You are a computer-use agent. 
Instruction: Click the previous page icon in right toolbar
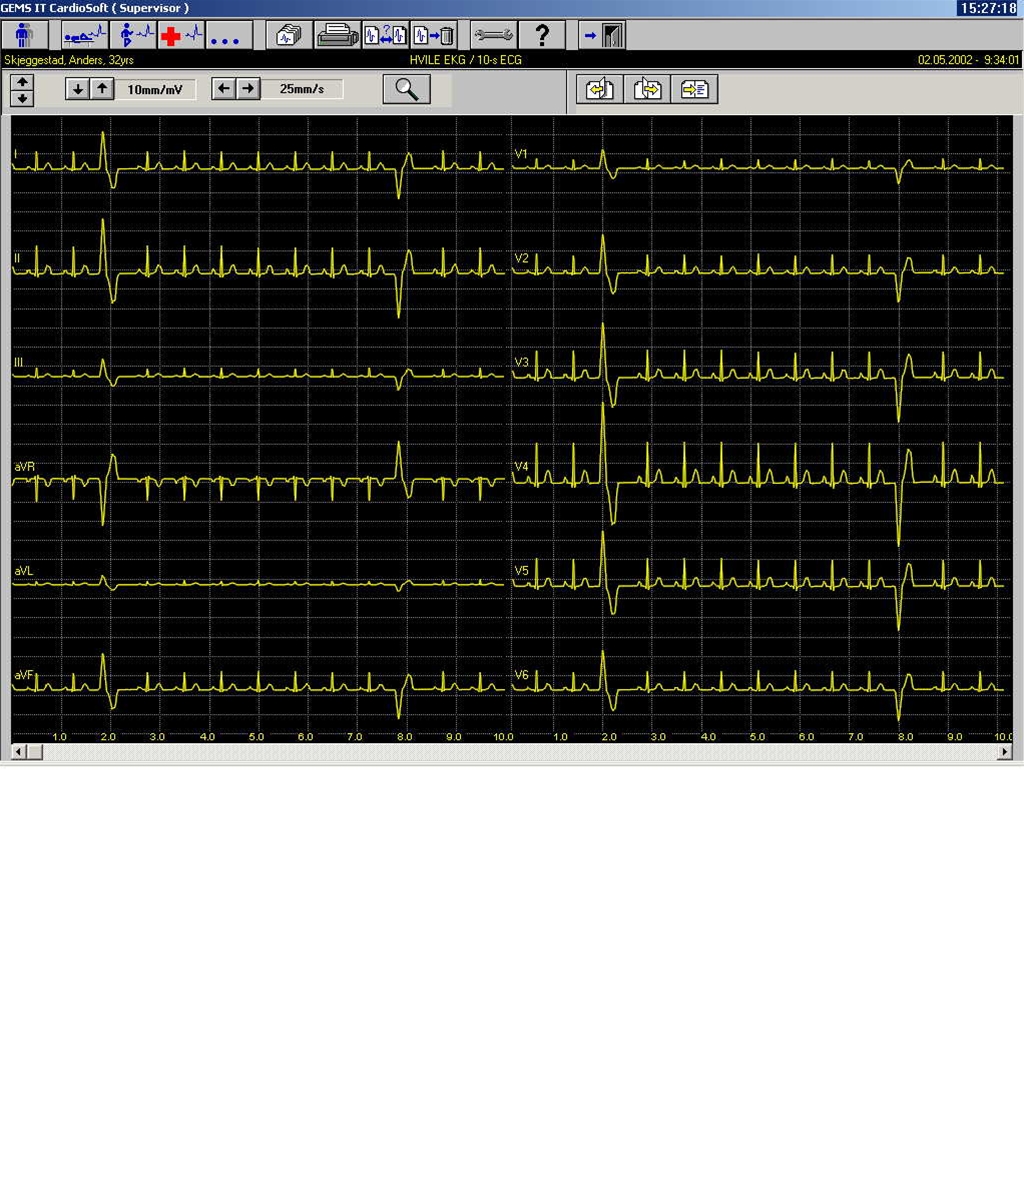[x=600, y=90]
